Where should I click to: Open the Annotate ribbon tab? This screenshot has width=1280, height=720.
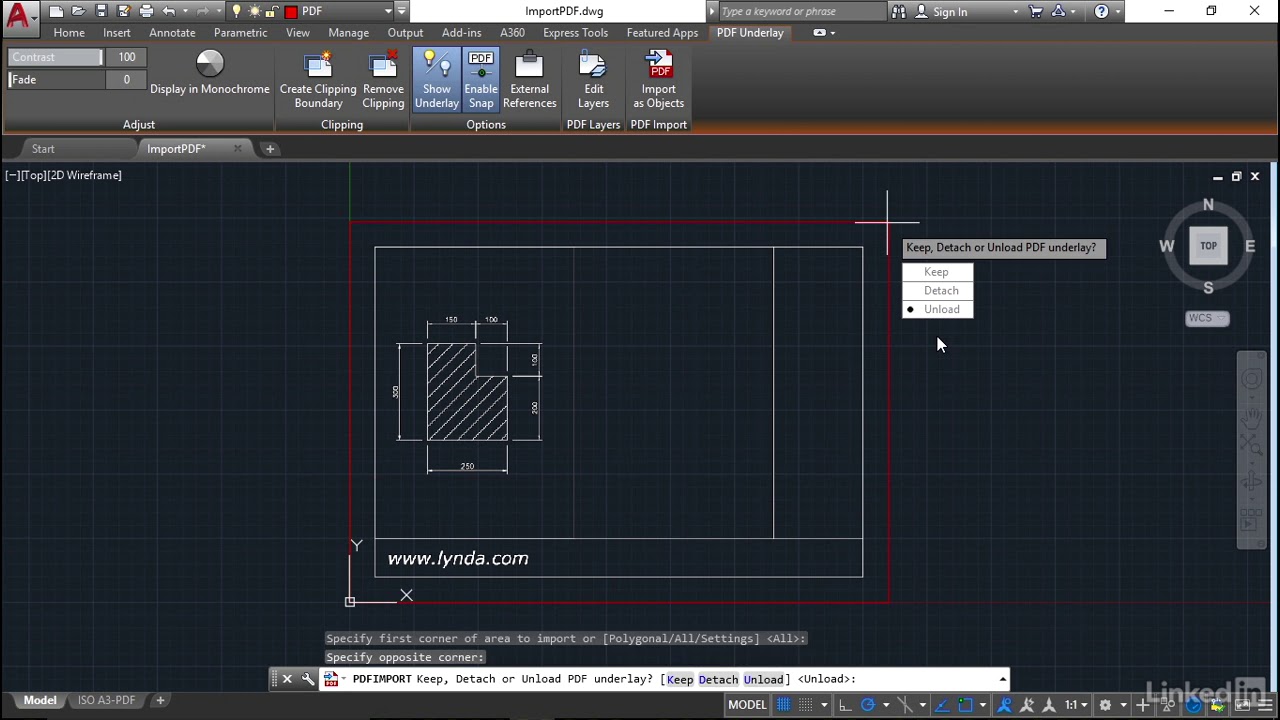coord(172,33)
